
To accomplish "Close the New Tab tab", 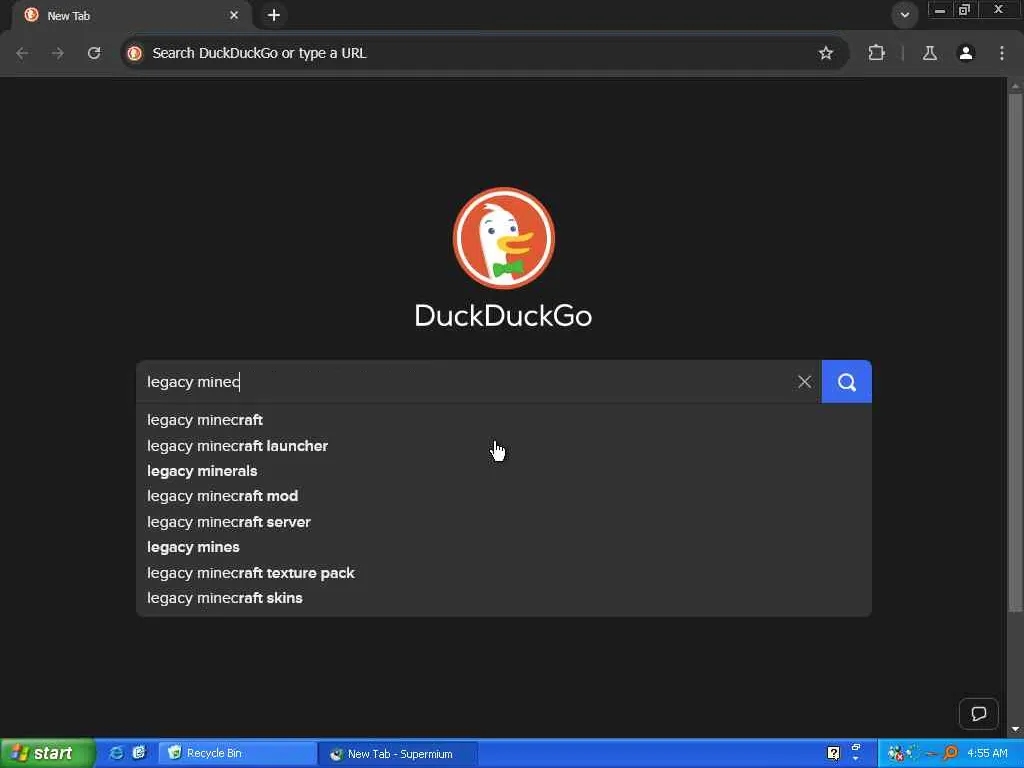I will [234, 15].
